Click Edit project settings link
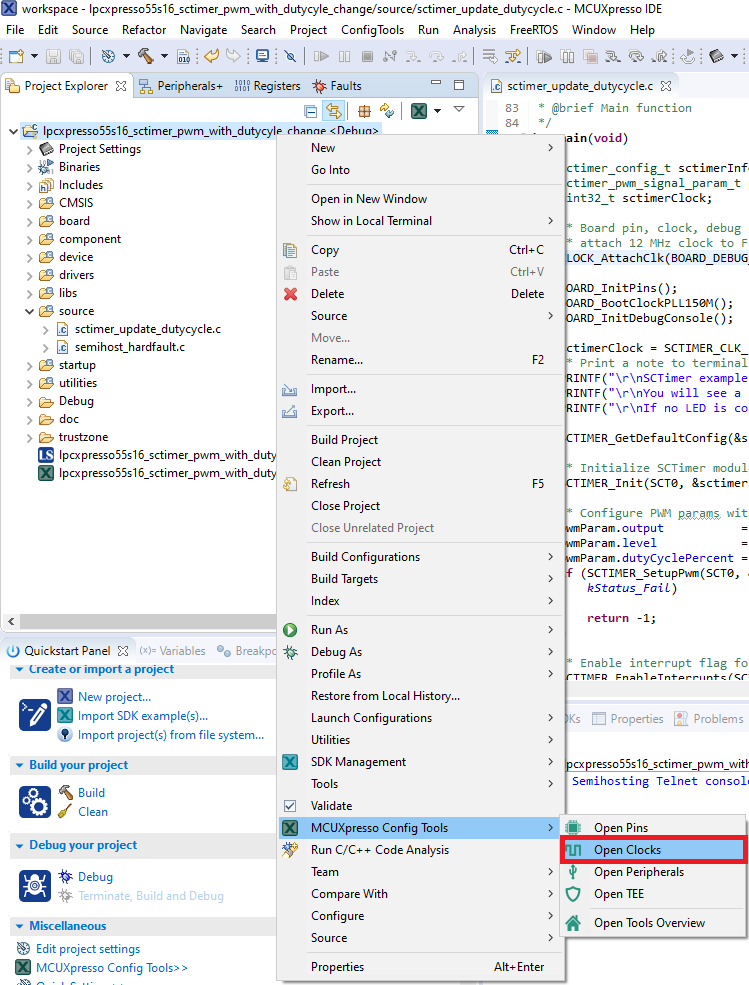The width and height of the screenshot is (749, 985). (x=88, y=949)
